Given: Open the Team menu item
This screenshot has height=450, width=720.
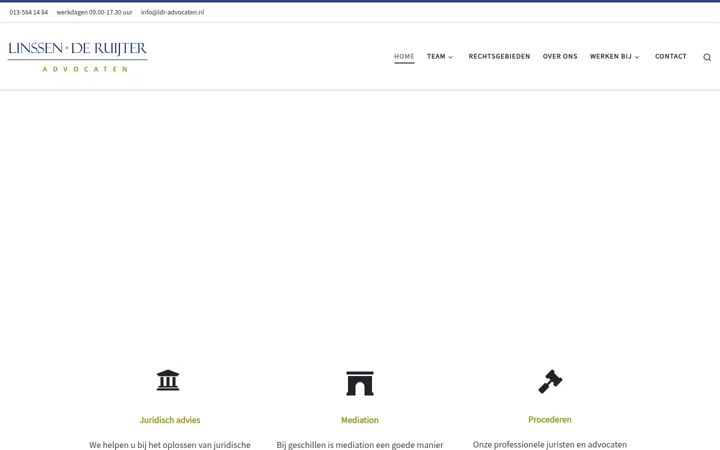Looking at the screenshot, I should 436,56.
